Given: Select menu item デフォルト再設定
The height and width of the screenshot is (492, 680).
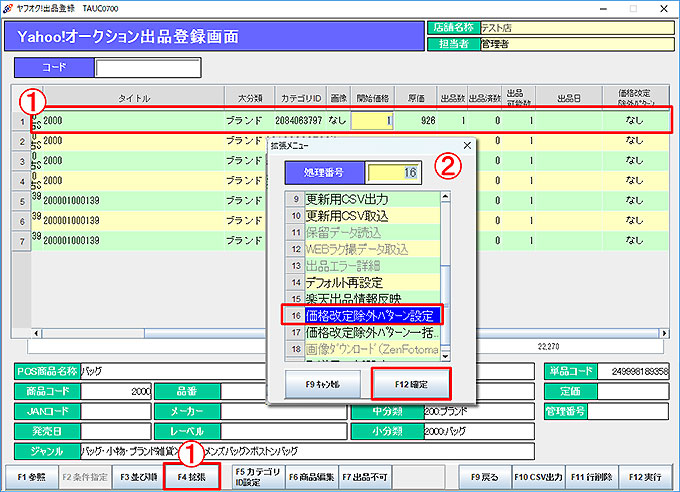Looking at the screenshot, I should 372,282.
